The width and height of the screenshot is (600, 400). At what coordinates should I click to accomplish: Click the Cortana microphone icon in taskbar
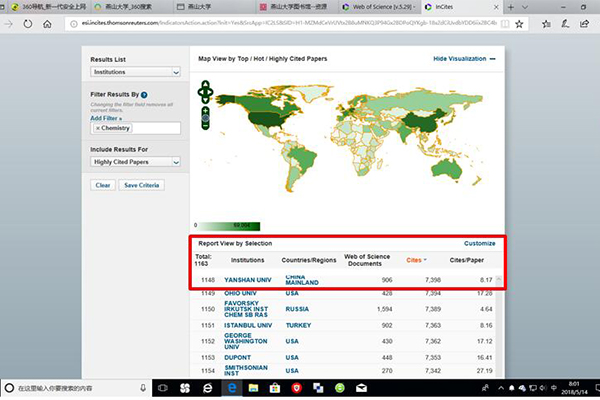(145, 387)
